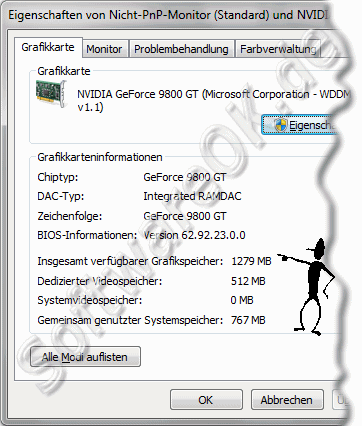Click the 1279 MB total memory value
362x426 pixels.
coord(251,261)
